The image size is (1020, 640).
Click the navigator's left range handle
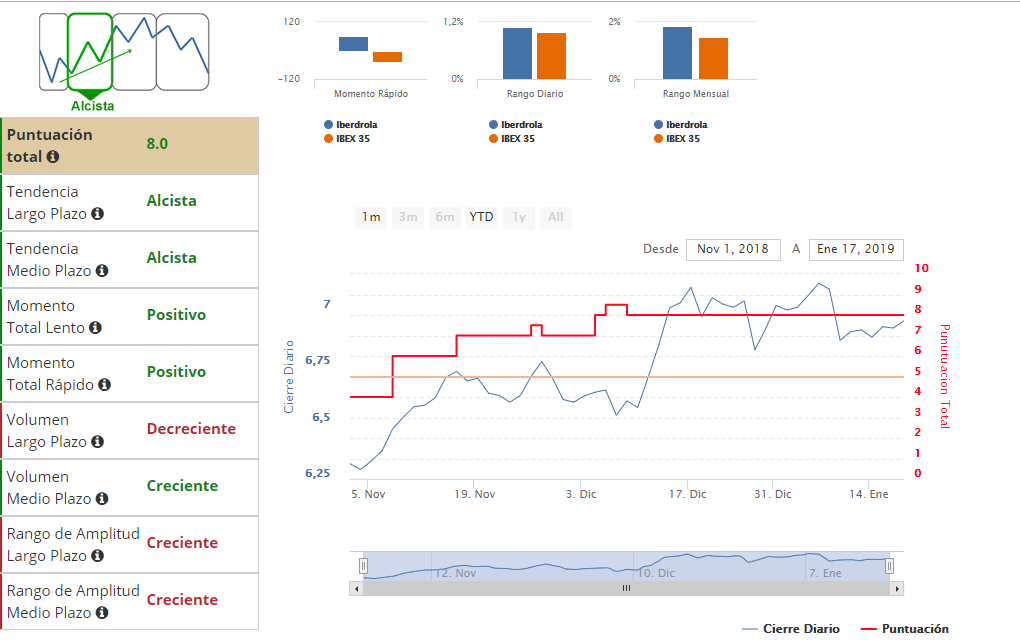pyautogui.click(x=364, y=566)
